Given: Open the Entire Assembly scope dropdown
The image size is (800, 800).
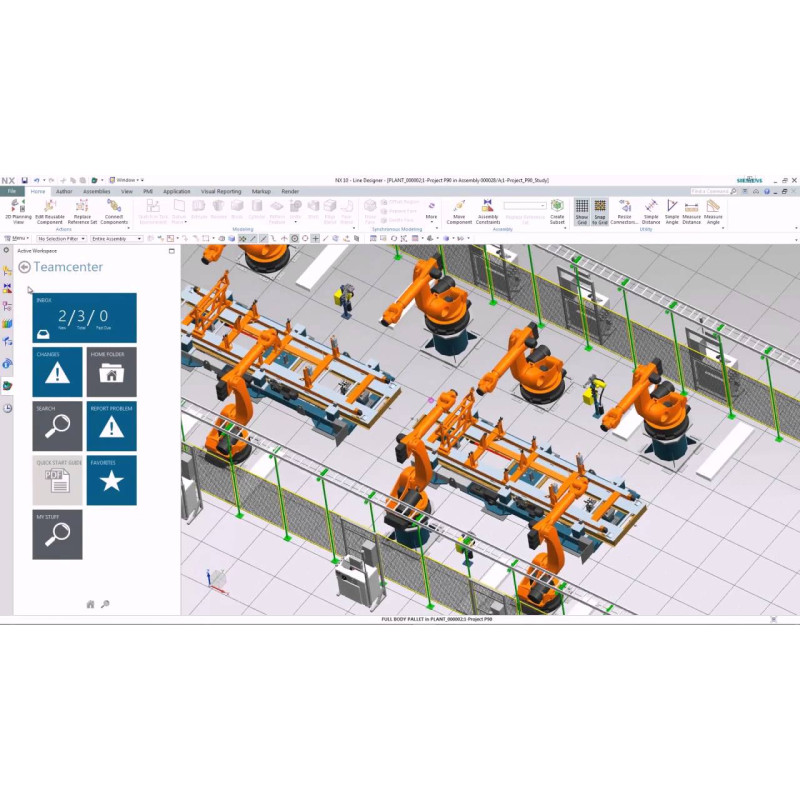Looking at the screenshot, I should click(115, 239).
